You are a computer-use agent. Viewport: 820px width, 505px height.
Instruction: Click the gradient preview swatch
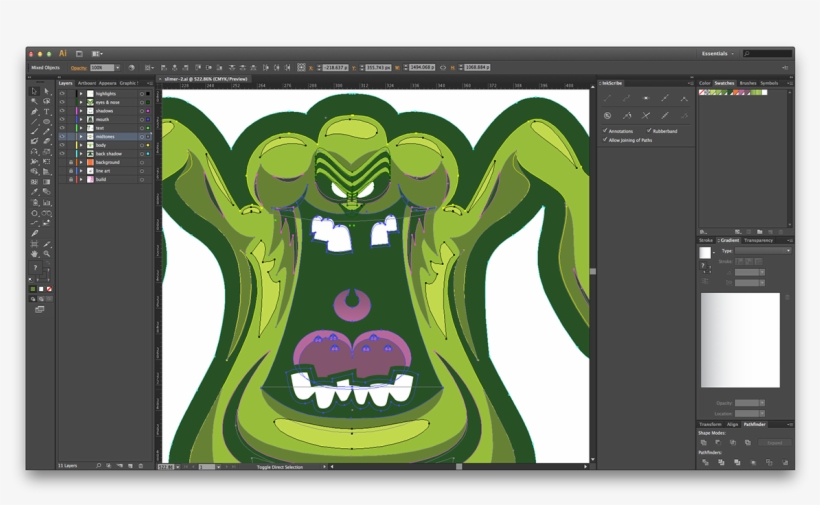705,253
